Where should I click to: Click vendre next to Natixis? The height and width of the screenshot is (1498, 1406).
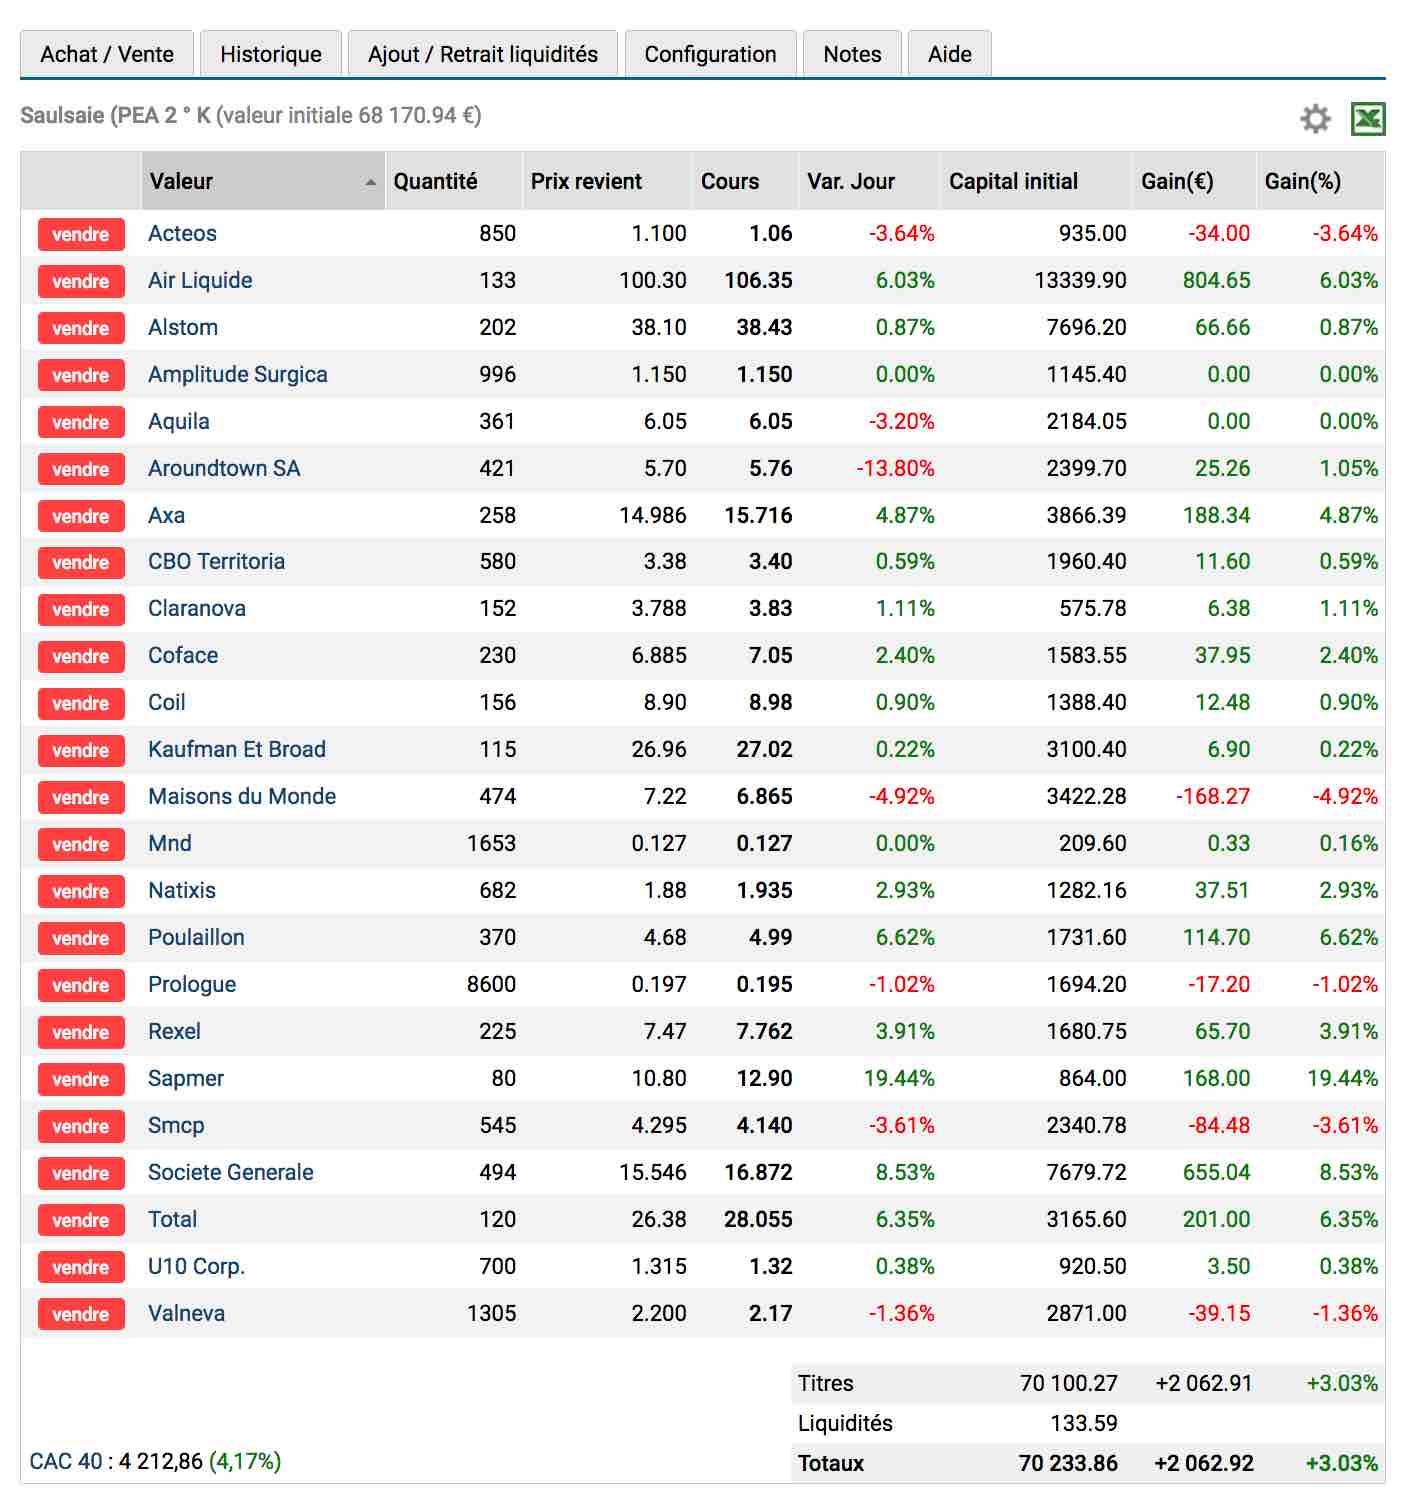tap(81, 891)
